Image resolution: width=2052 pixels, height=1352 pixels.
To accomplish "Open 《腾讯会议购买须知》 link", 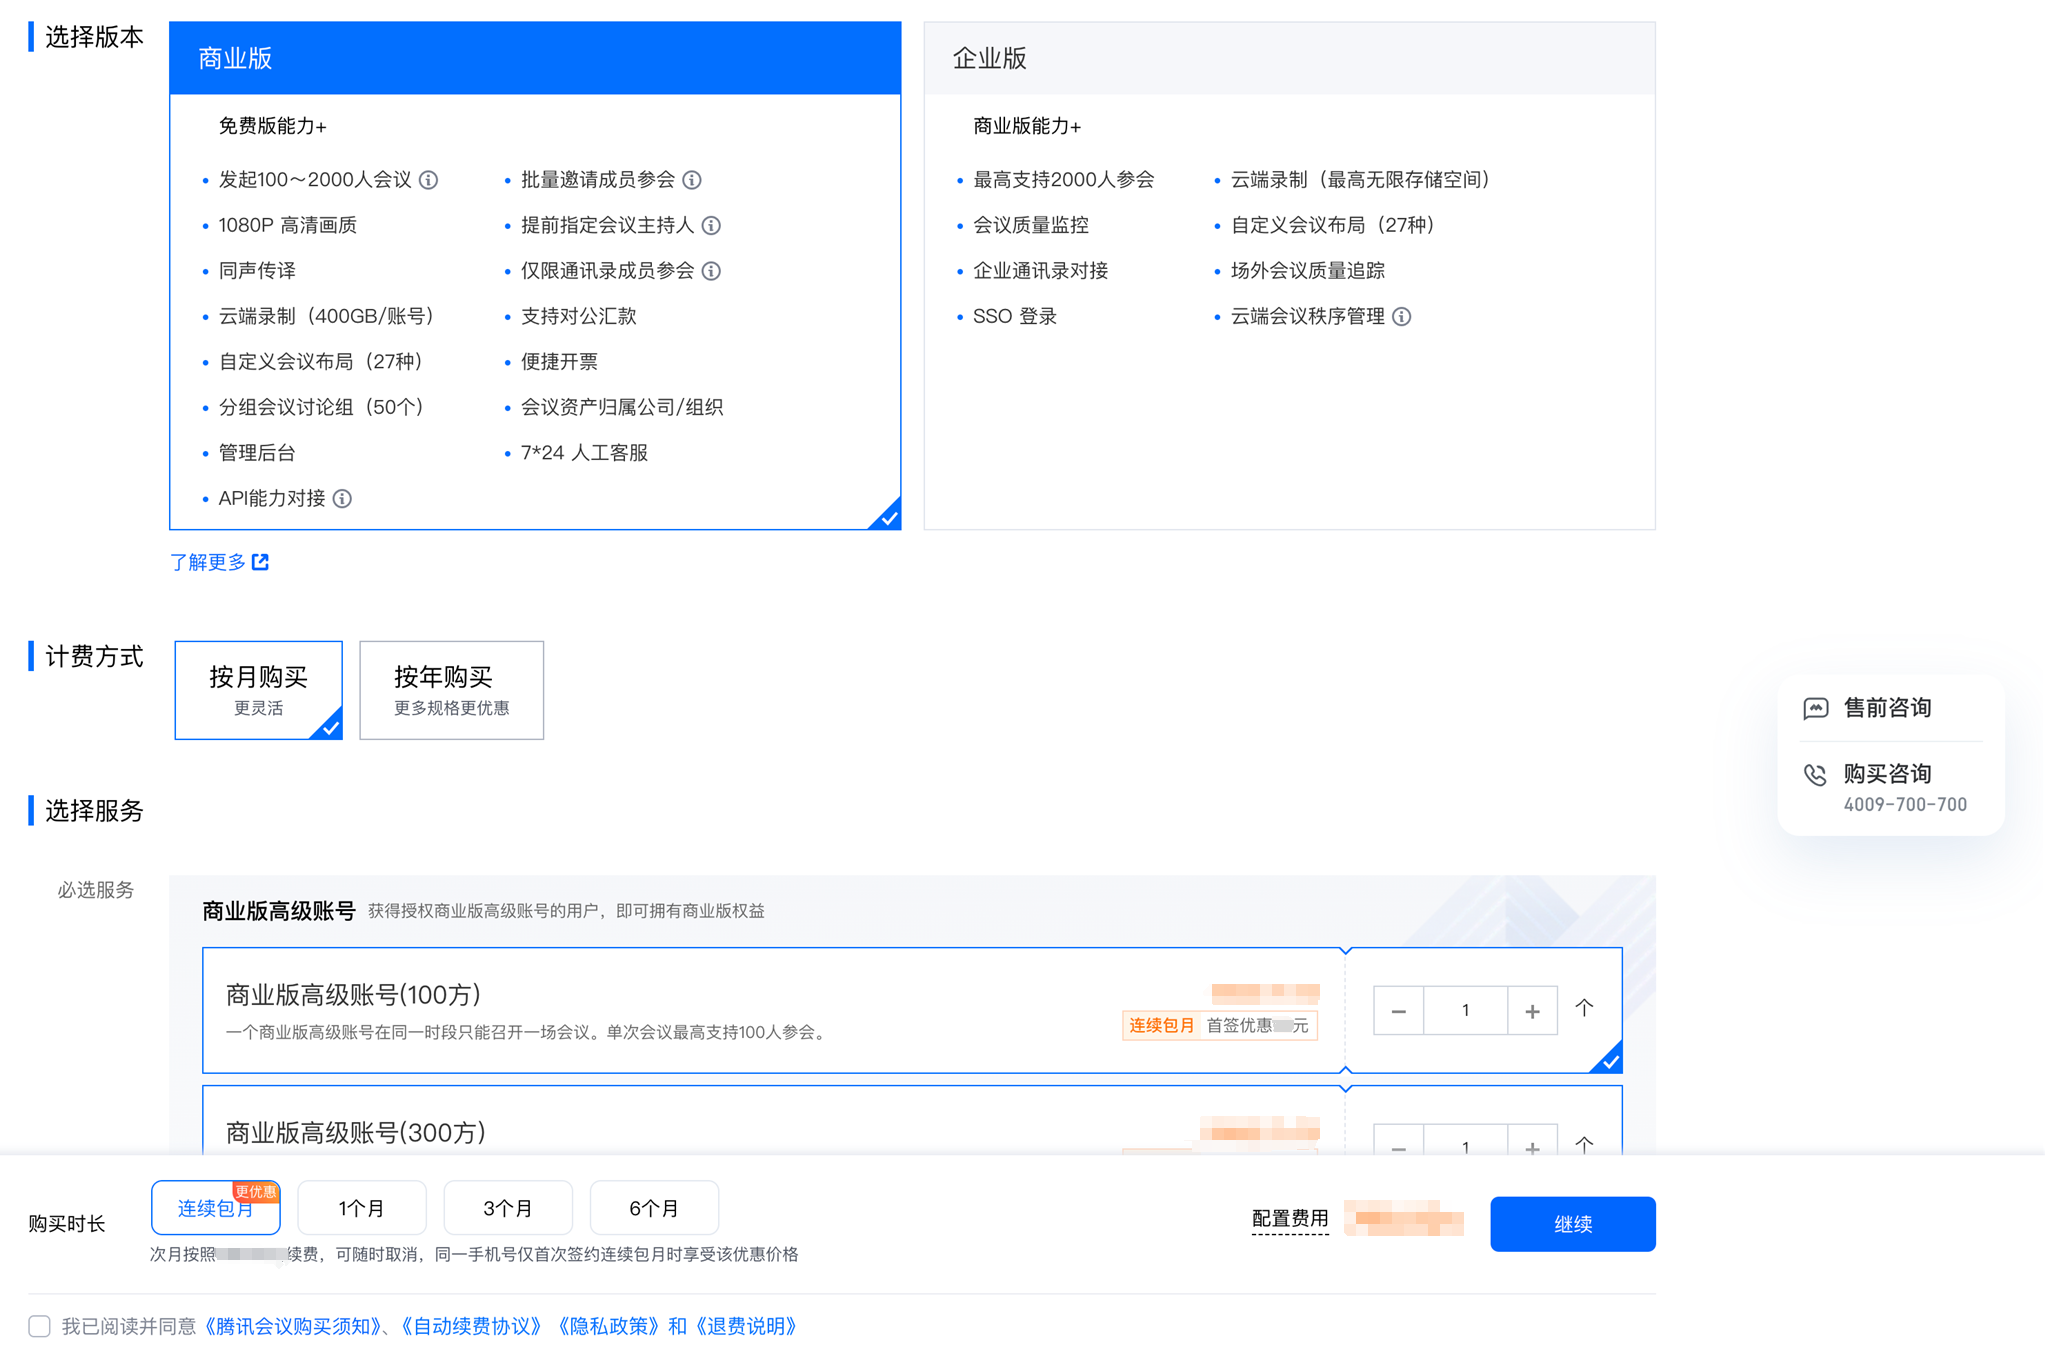I will click(x=293, y=1327).
